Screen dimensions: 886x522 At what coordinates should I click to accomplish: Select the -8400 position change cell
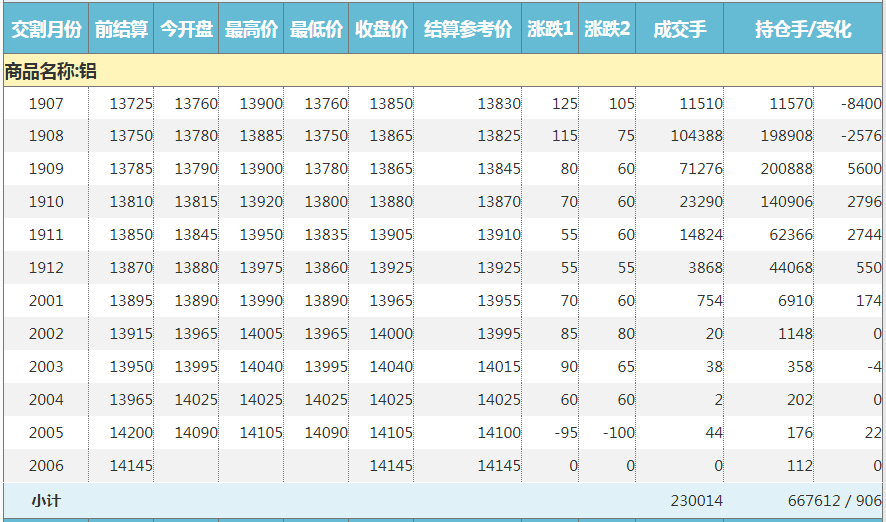pyautogui.click(x=861, y=103)
